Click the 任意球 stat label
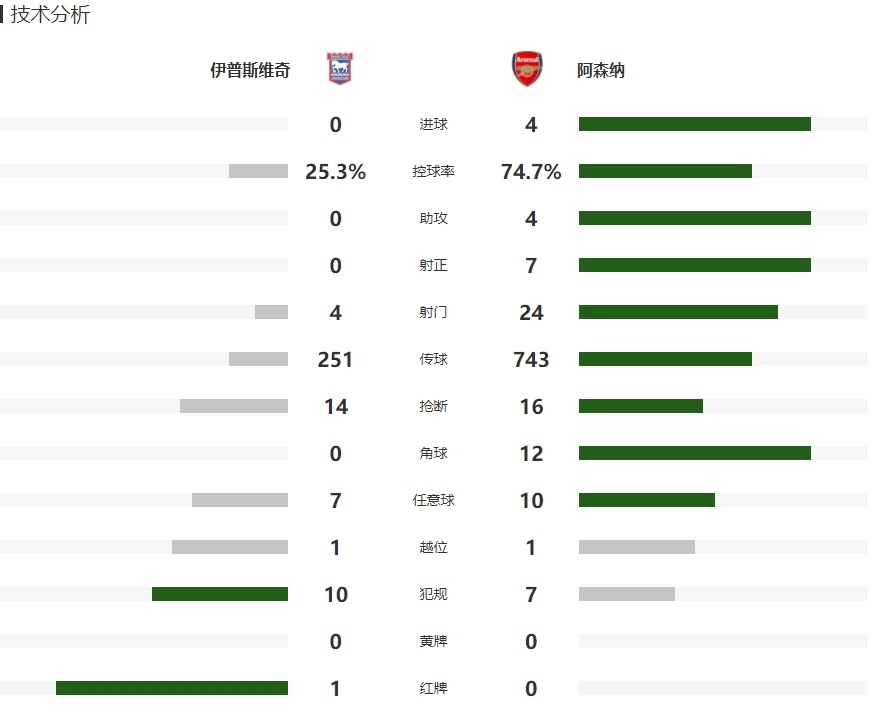 (433, 500)
